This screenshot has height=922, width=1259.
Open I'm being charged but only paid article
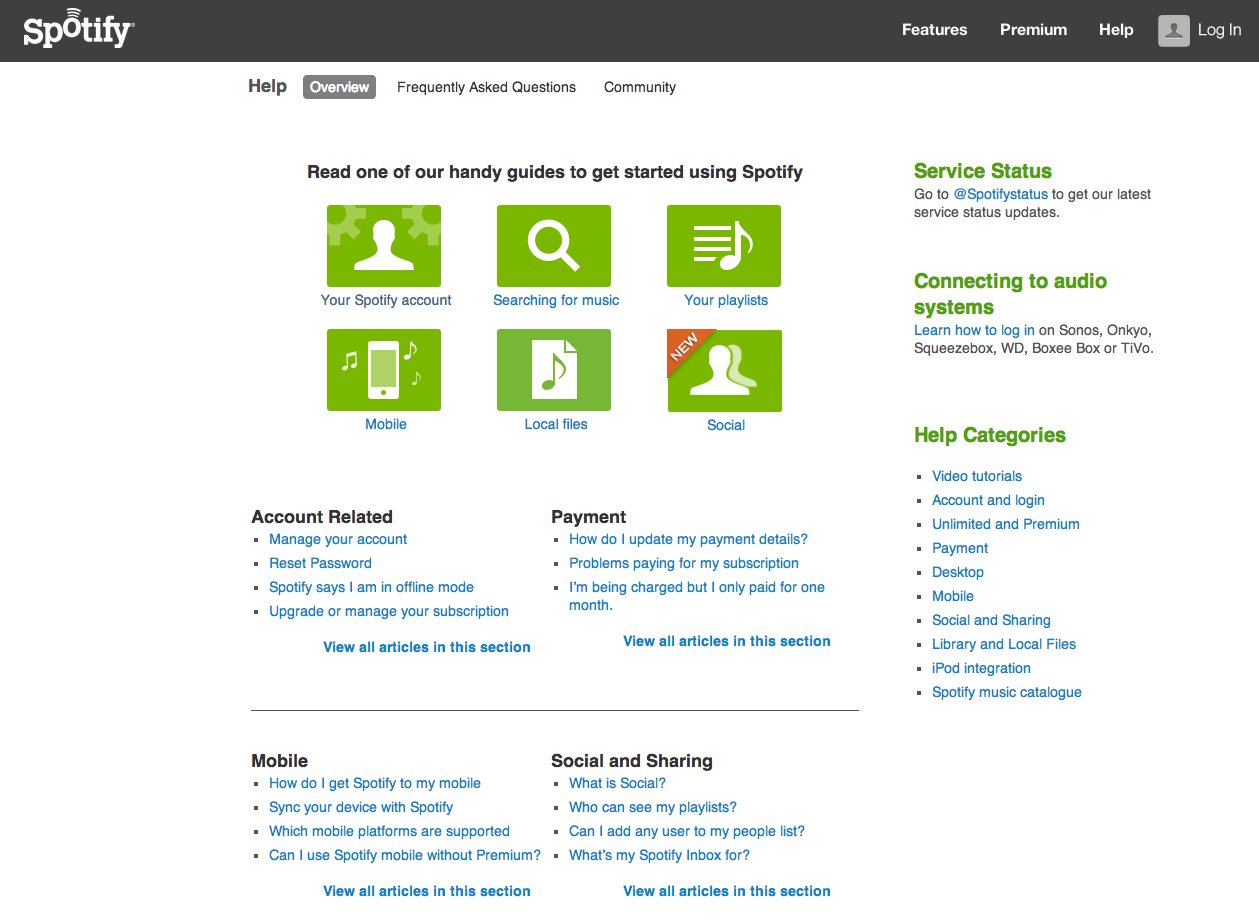(x=697, y=596)
